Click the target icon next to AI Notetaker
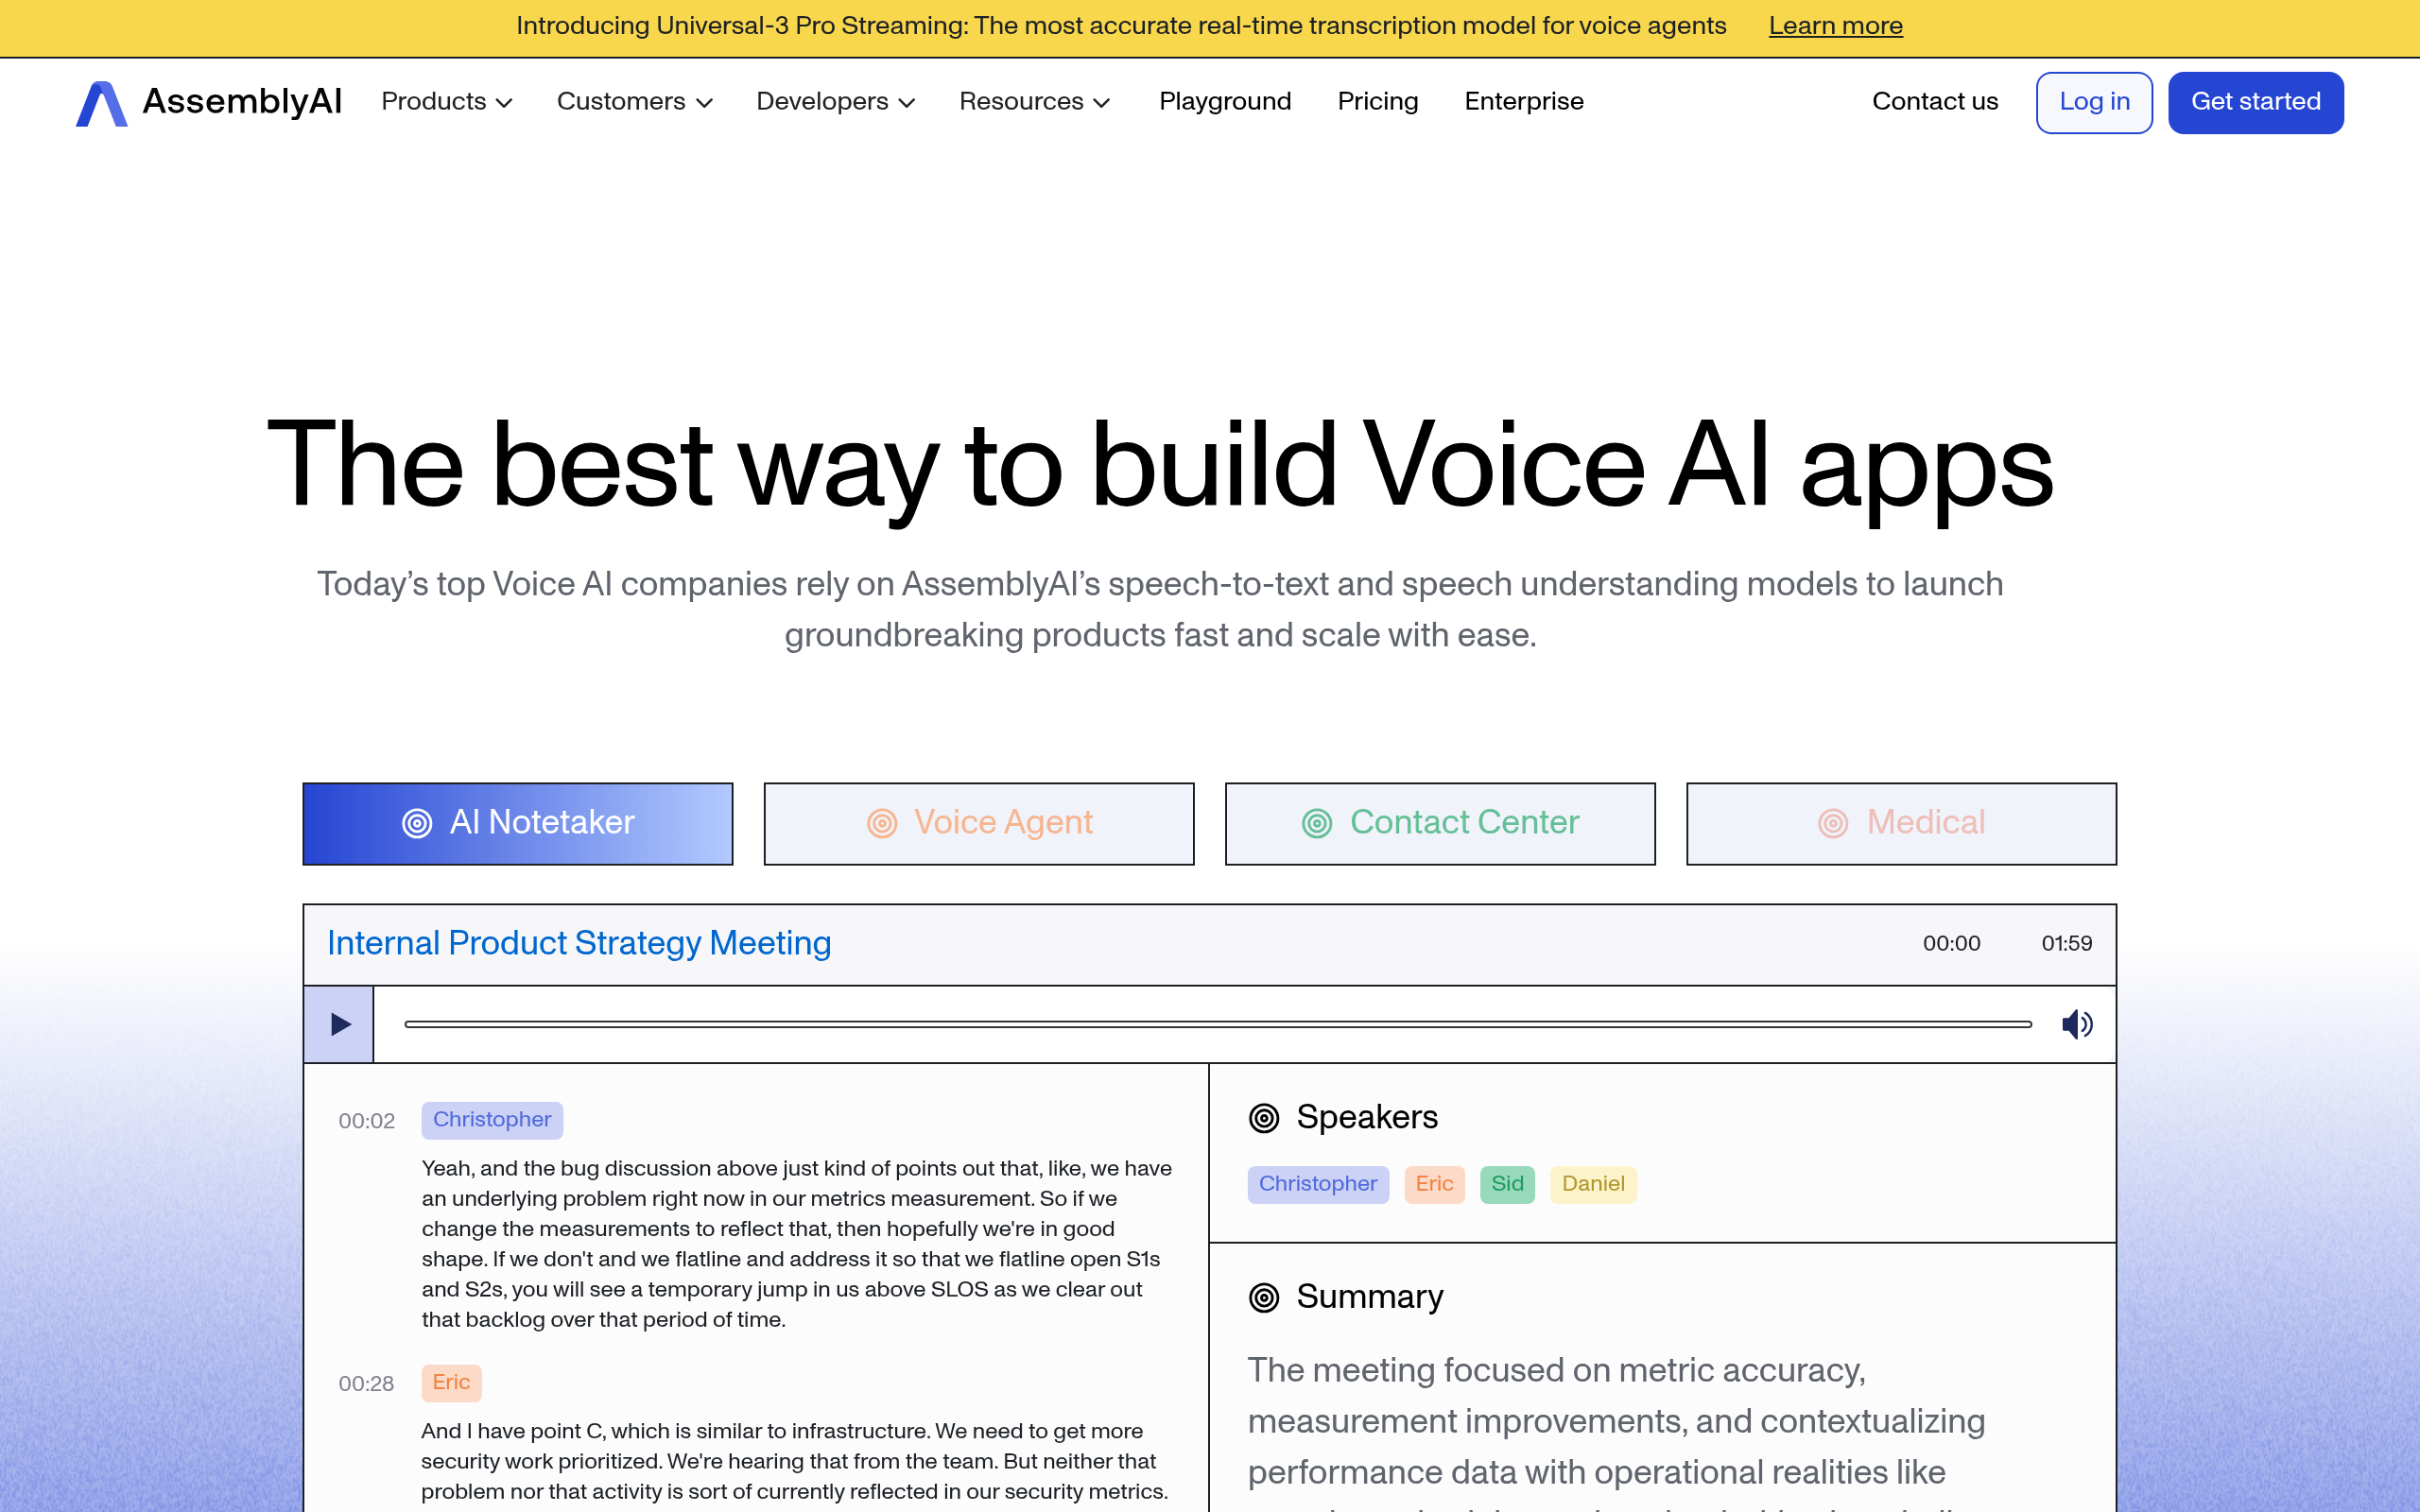 (x=419, y=822)
